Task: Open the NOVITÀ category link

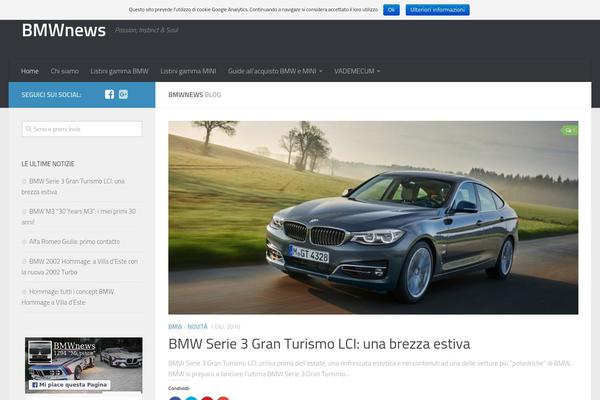Action: click(197, 327)
